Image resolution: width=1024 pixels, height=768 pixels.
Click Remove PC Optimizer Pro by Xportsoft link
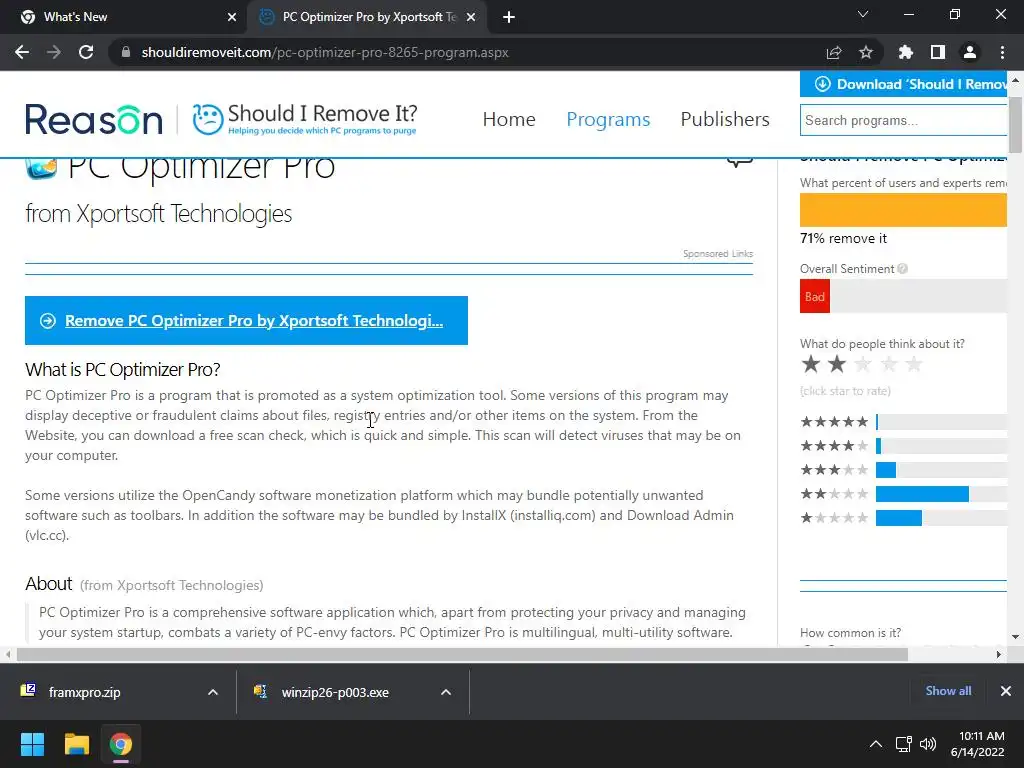(246, 321)
